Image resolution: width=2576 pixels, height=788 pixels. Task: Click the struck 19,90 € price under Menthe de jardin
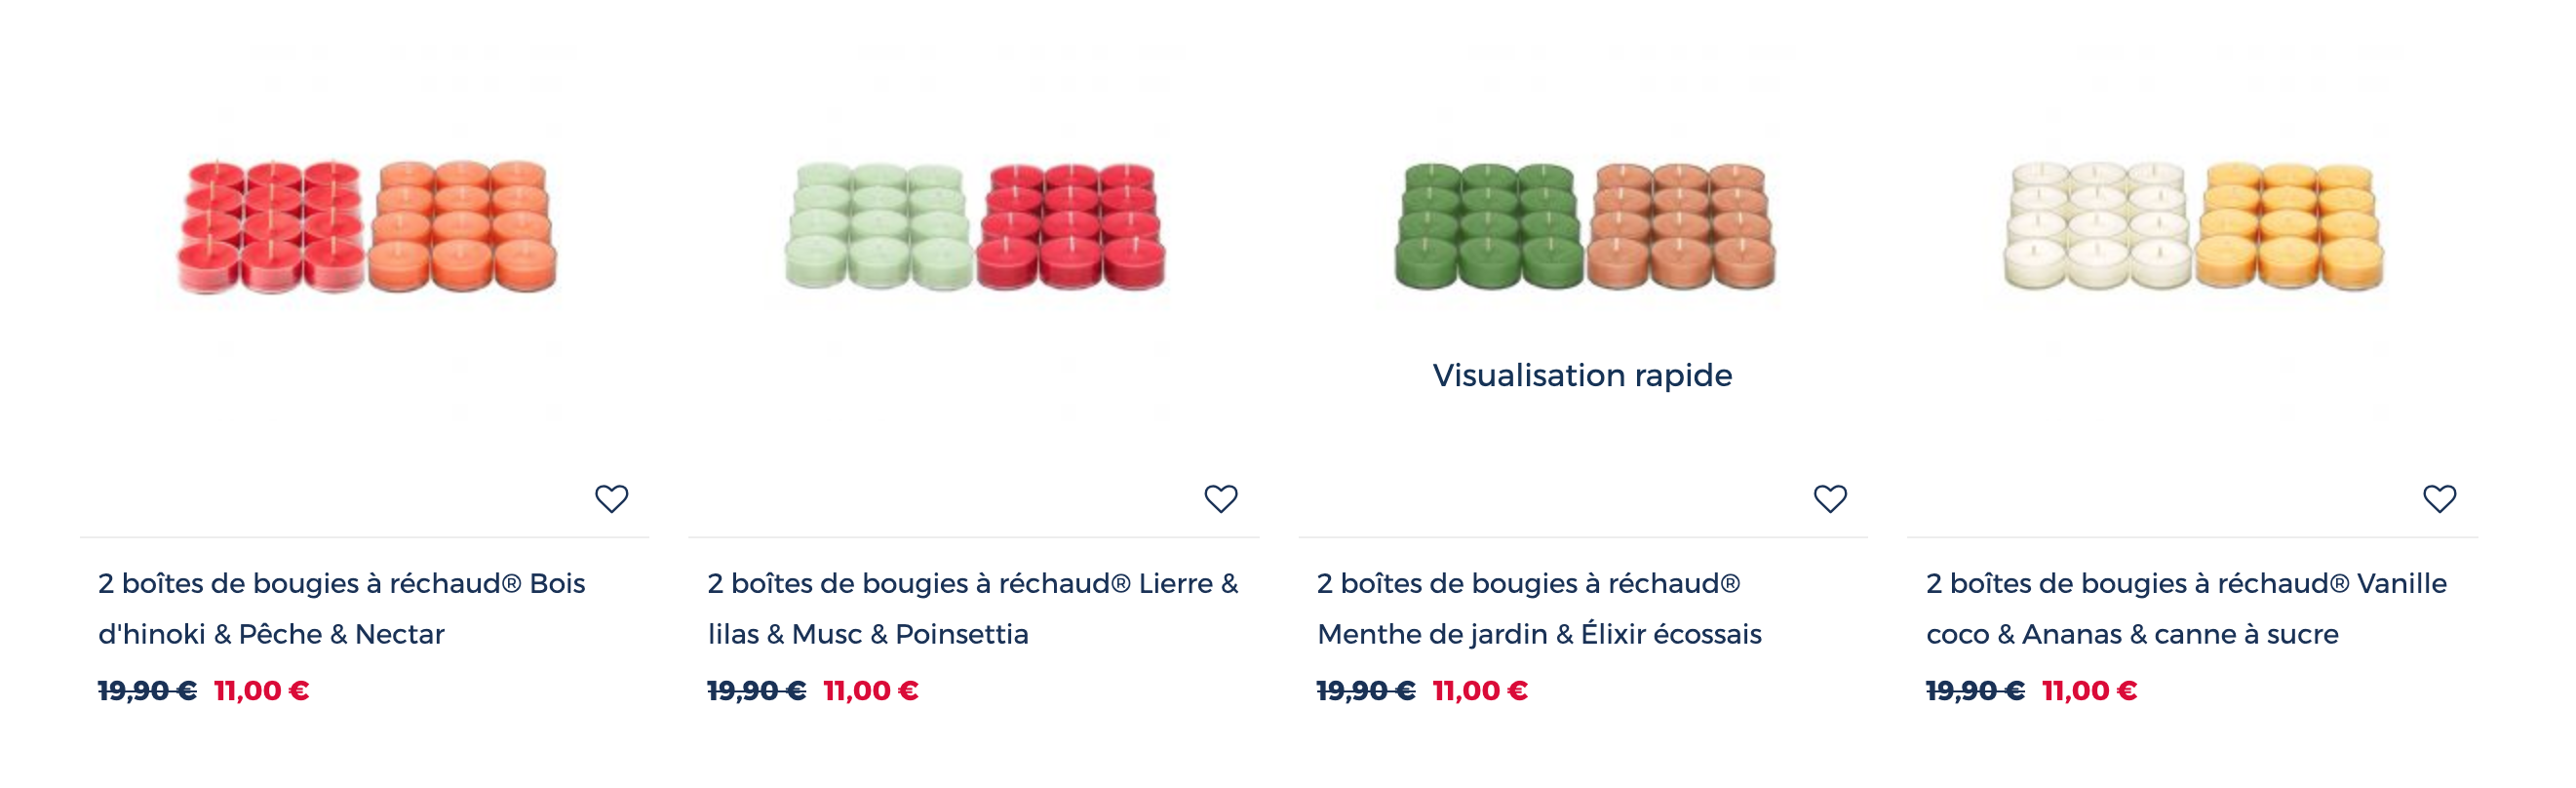point(1366,691)
